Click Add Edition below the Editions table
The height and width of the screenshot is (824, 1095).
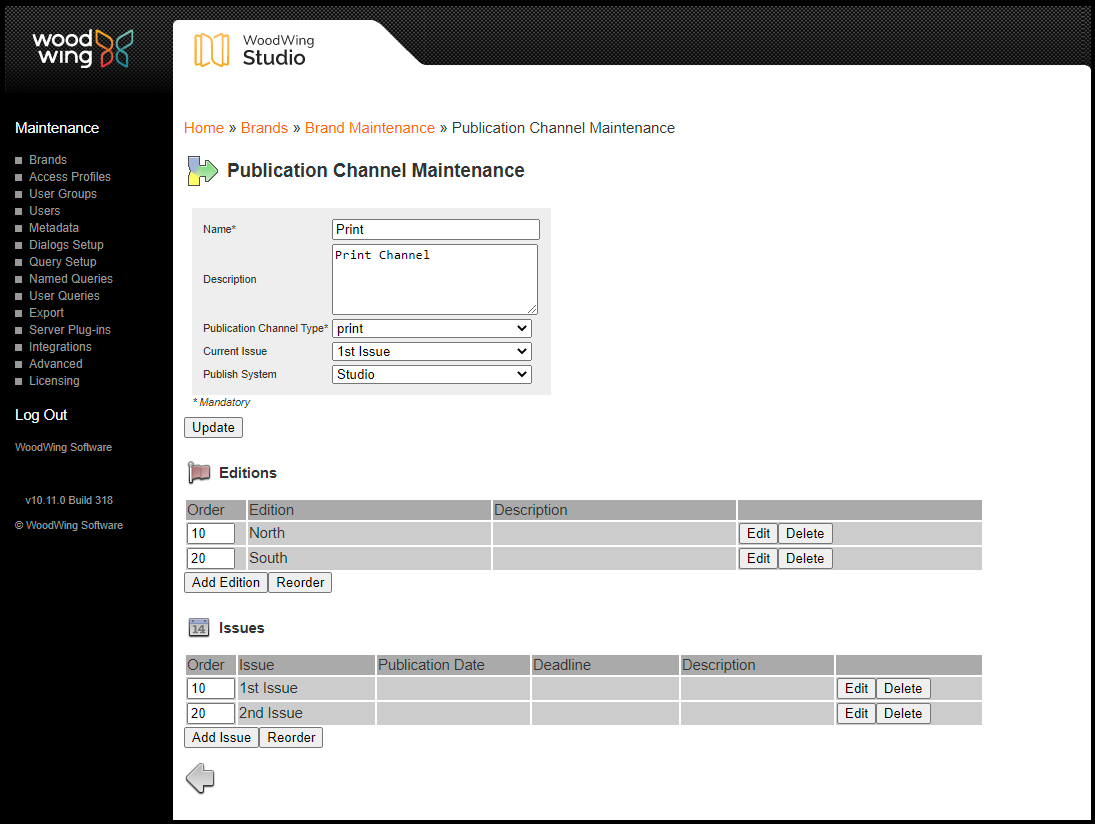click(x=225, y=582)
